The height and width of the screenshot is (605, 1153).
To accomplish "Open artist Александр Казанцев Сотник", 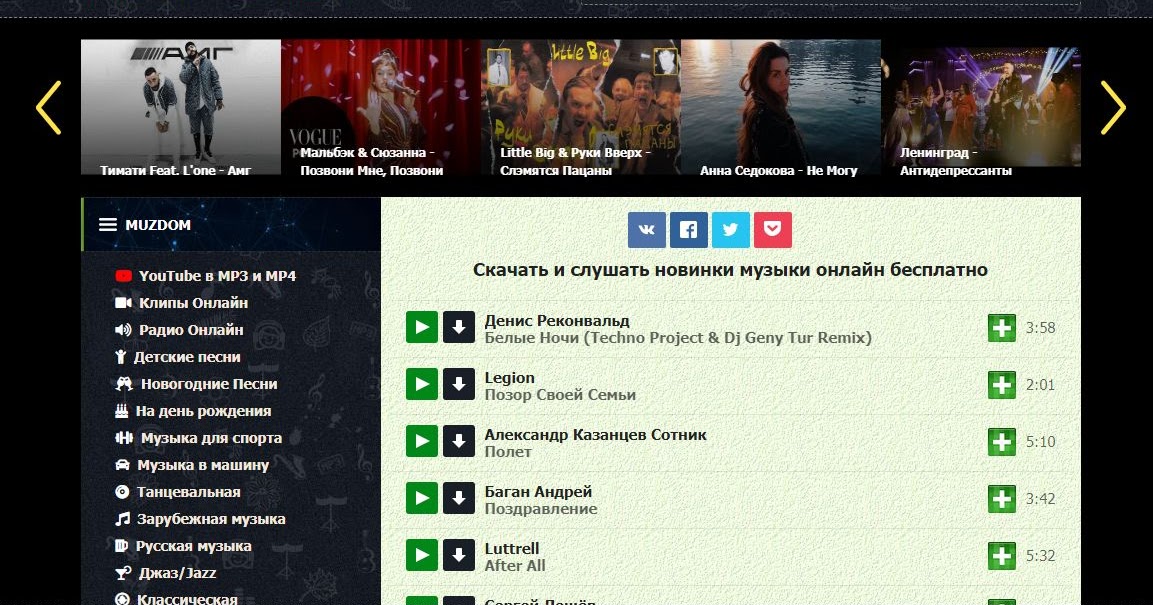I will coord(596,434).
